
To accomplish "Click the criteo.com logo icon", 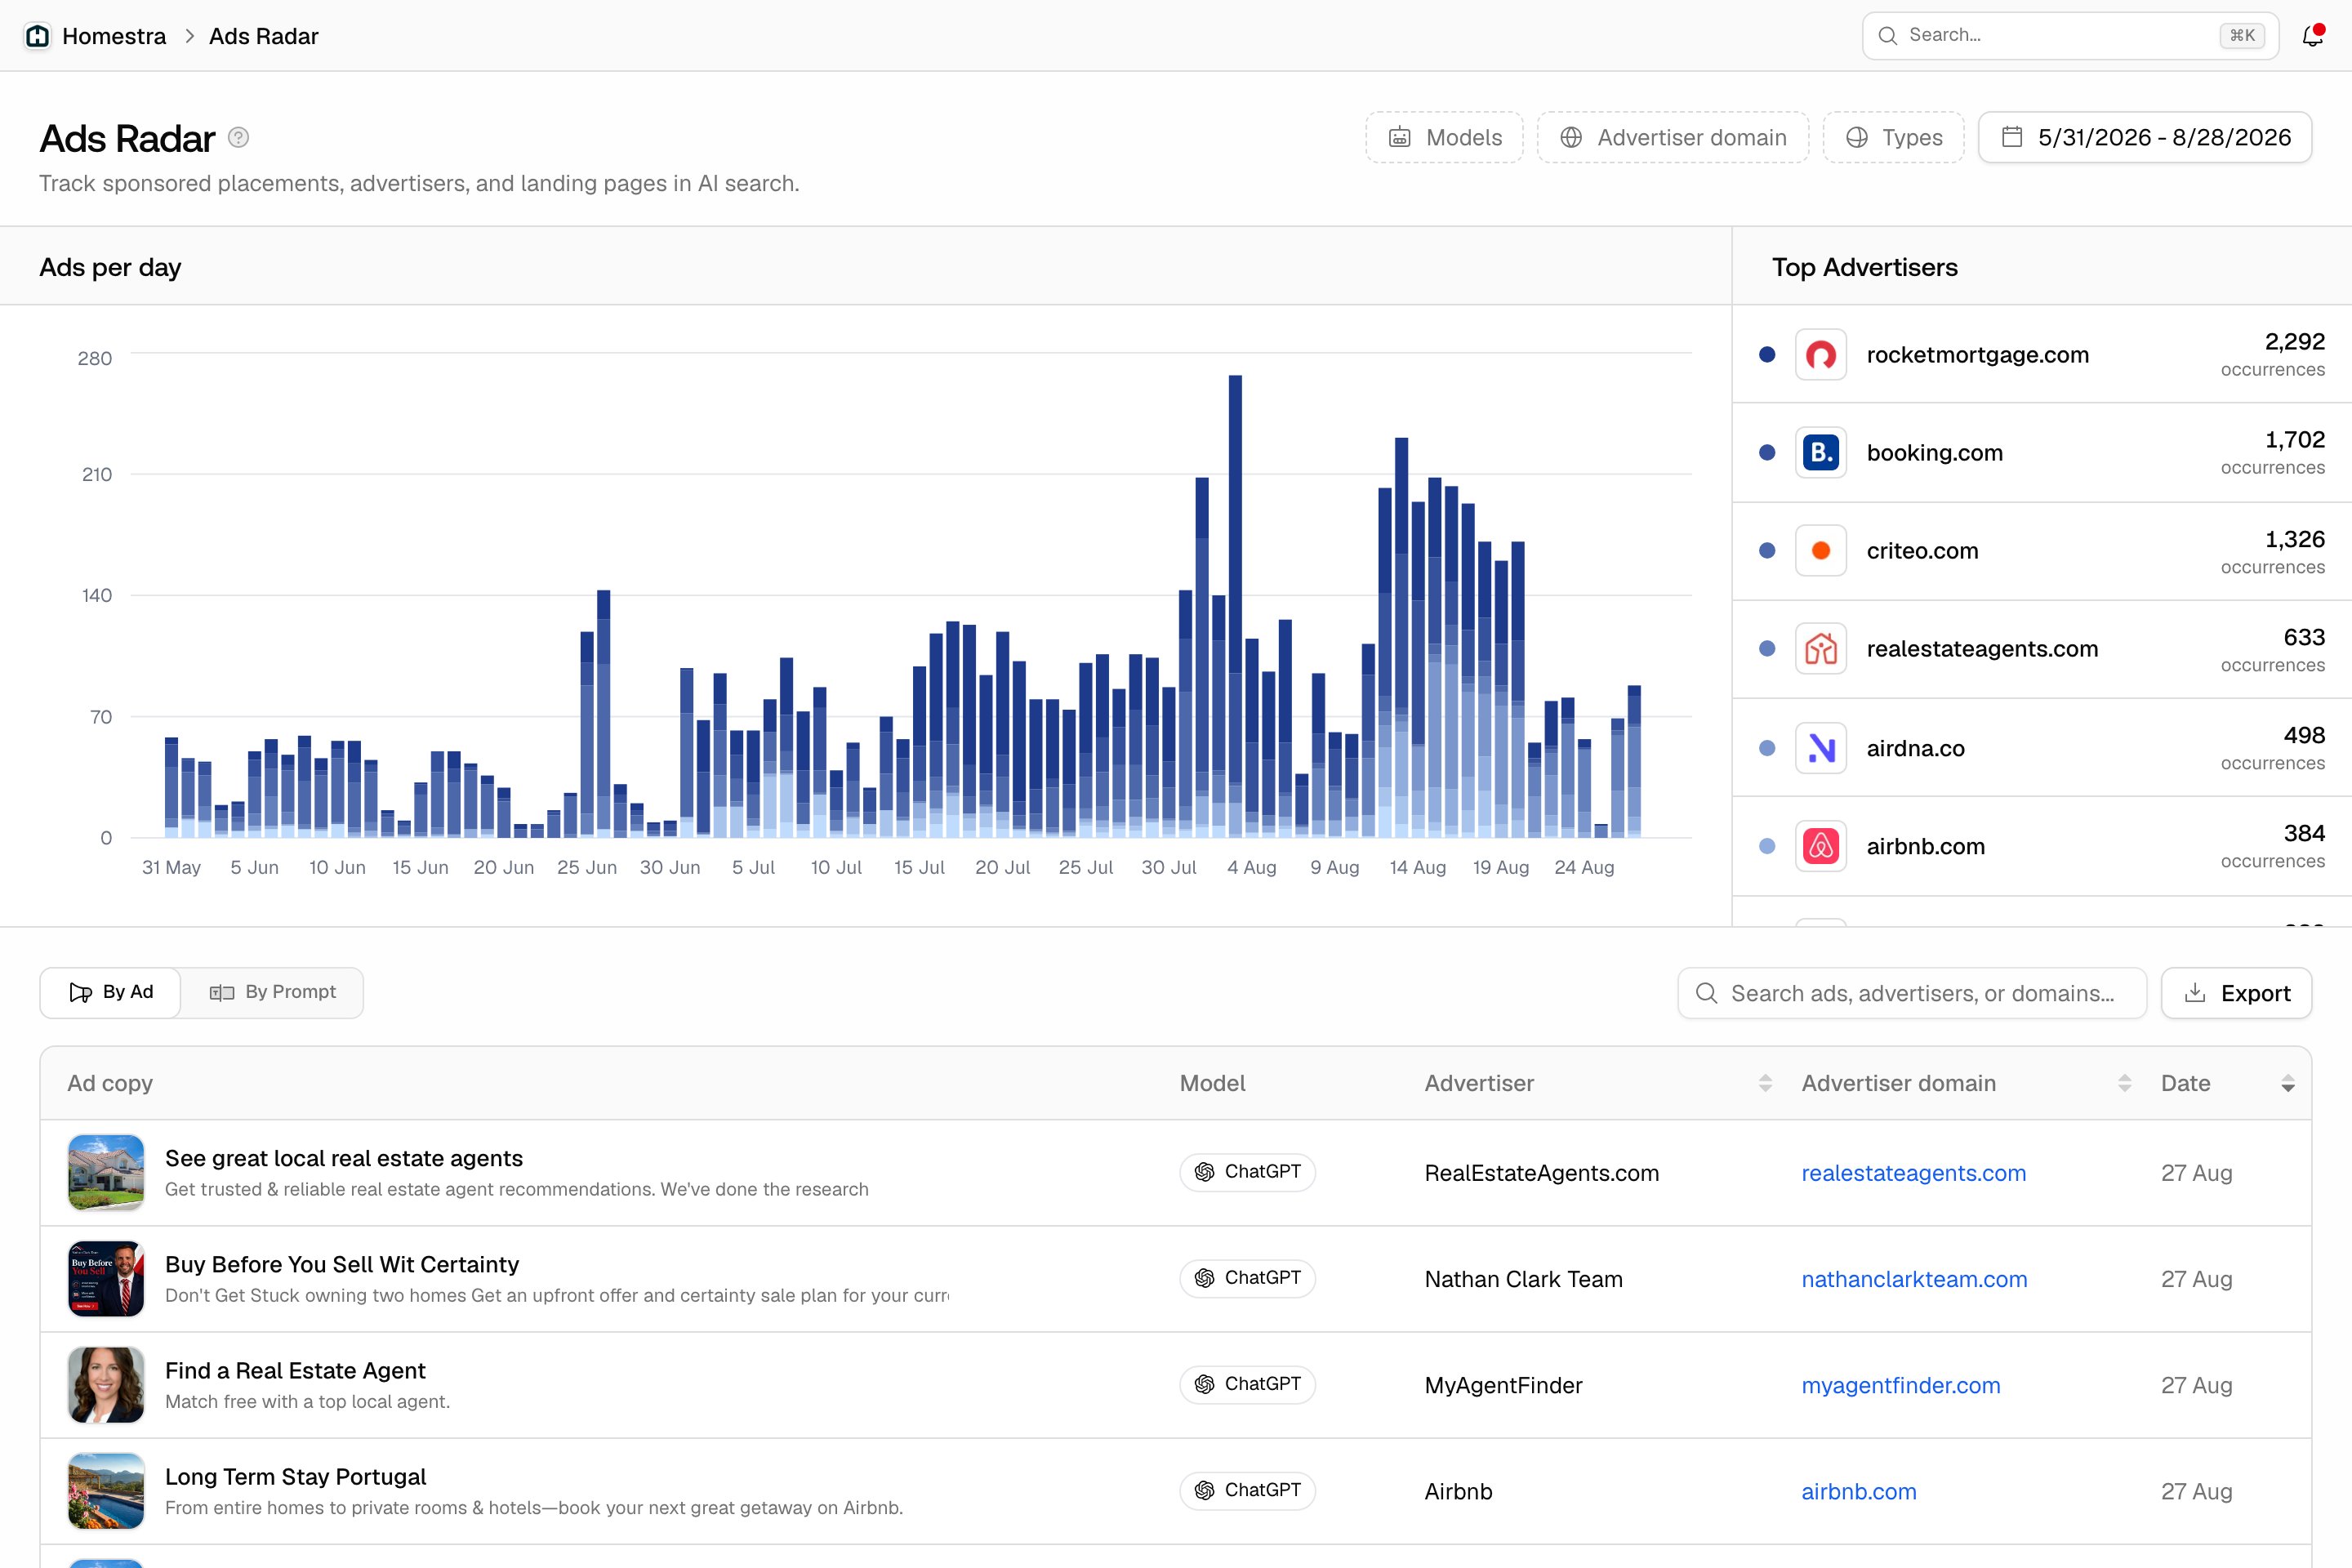I will (x=1820, y=550).
